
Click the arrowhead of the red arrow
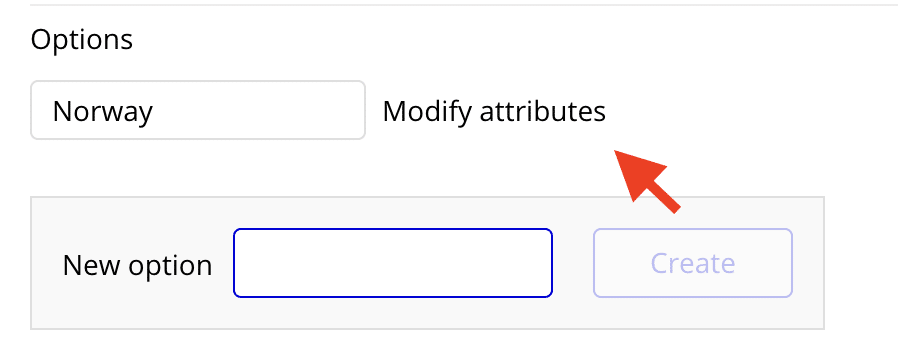(x=635, y=170)
